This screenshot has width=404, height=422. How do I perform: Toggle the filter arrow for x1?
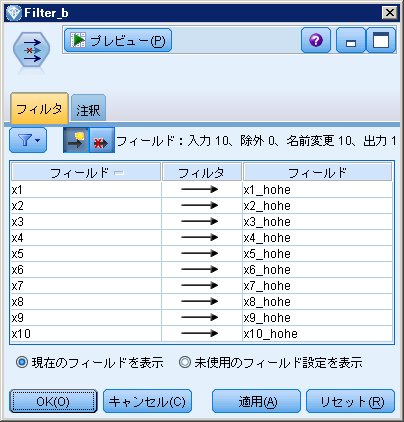click(200, 190)
